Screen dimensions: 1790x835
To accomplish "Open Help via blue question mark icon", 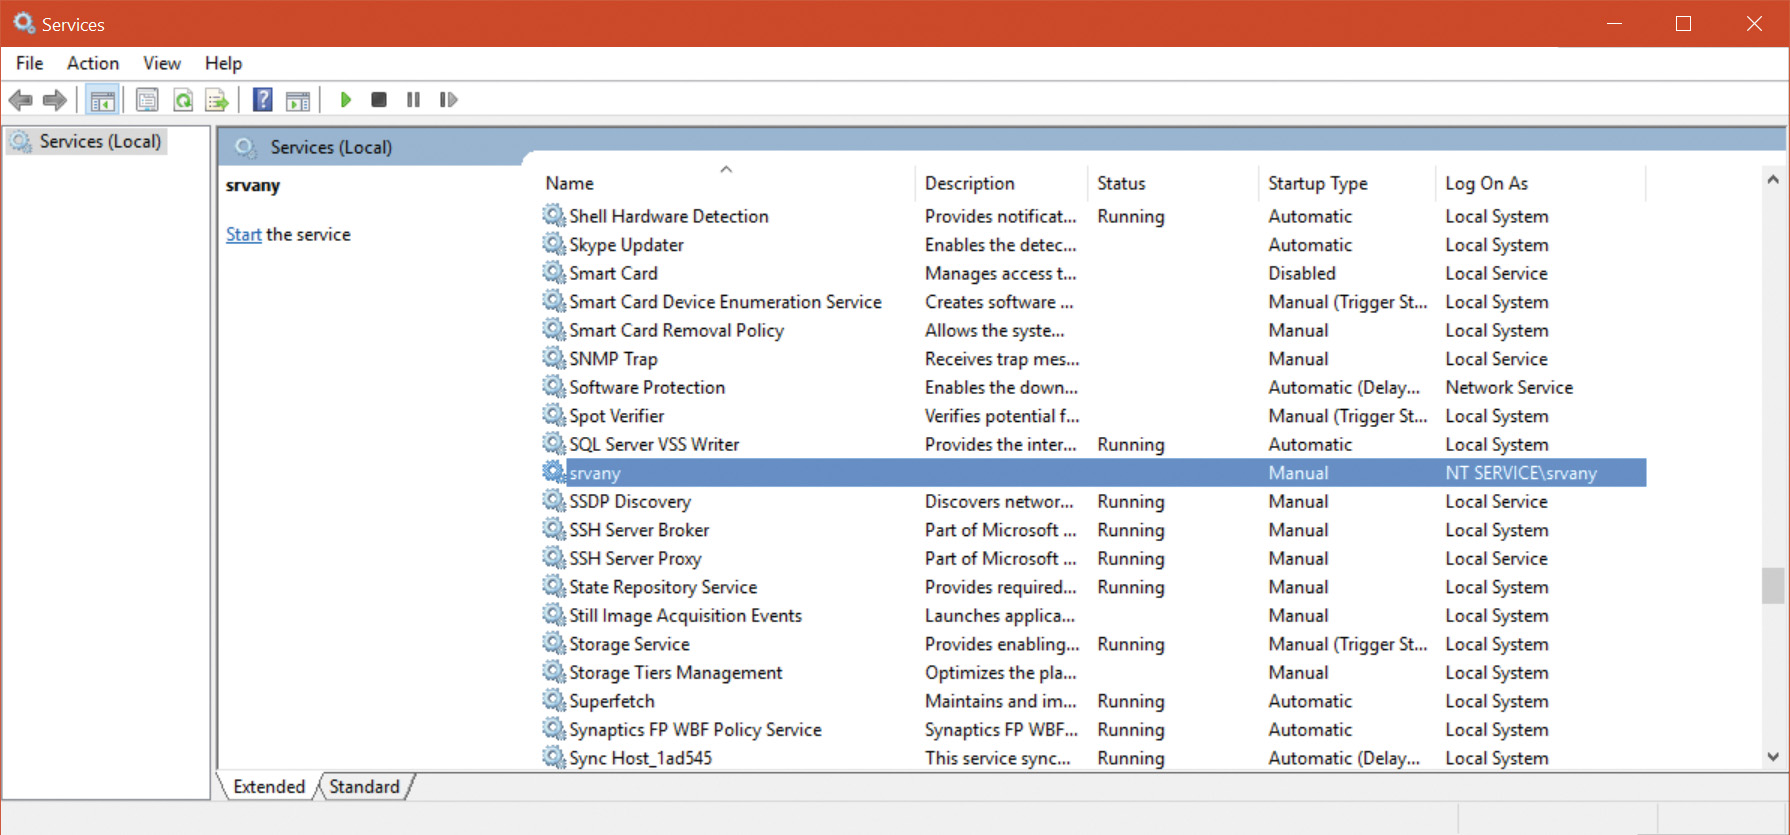I will point(262,100).
